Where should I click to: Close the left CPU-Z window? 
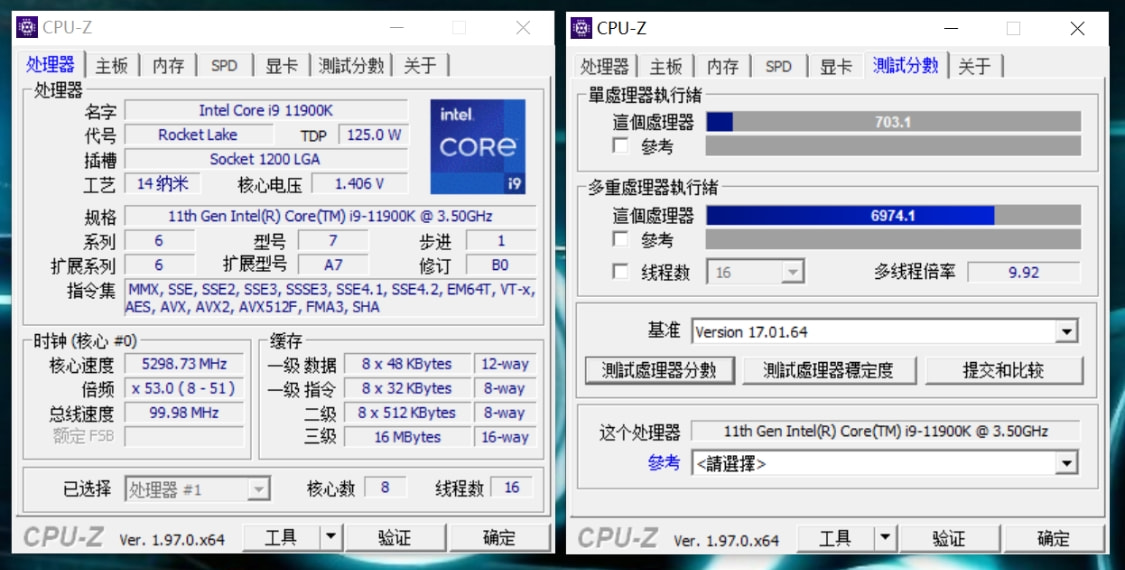coord(523,27)
